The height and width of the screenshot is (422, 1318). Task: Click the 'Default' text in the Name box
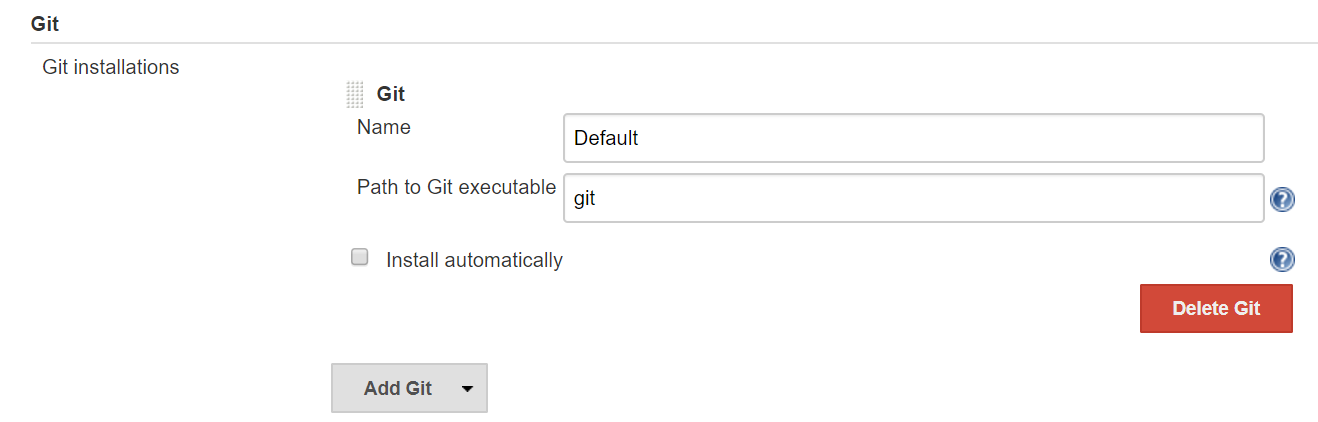606,138
